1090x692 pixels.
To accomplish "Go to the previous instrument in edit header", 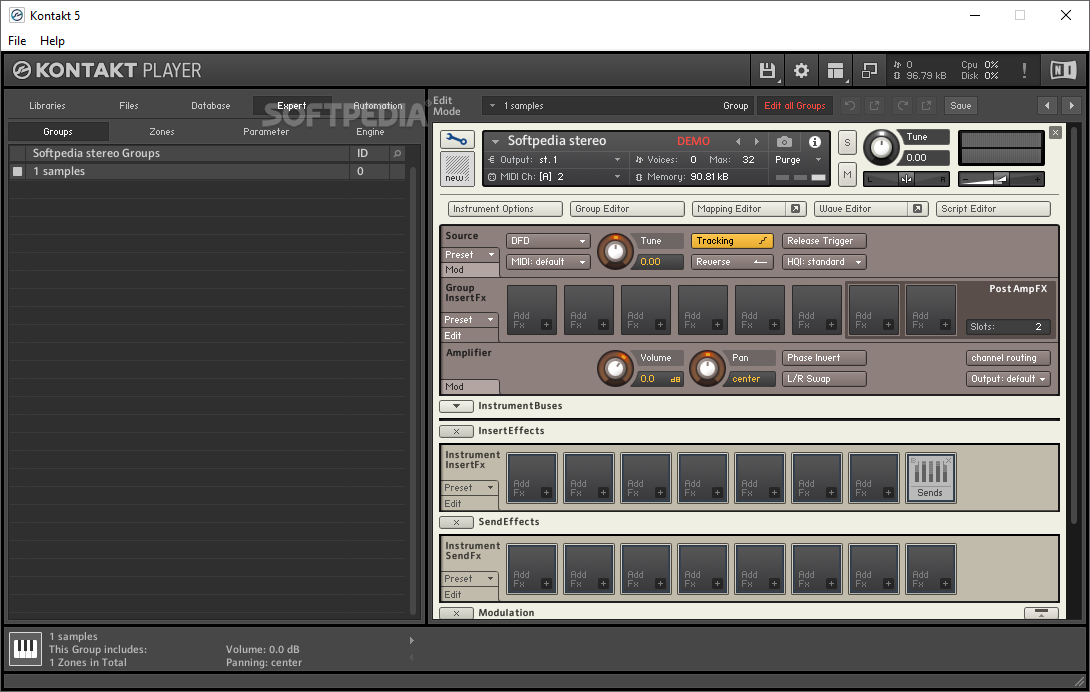I will click(1047, 106).
